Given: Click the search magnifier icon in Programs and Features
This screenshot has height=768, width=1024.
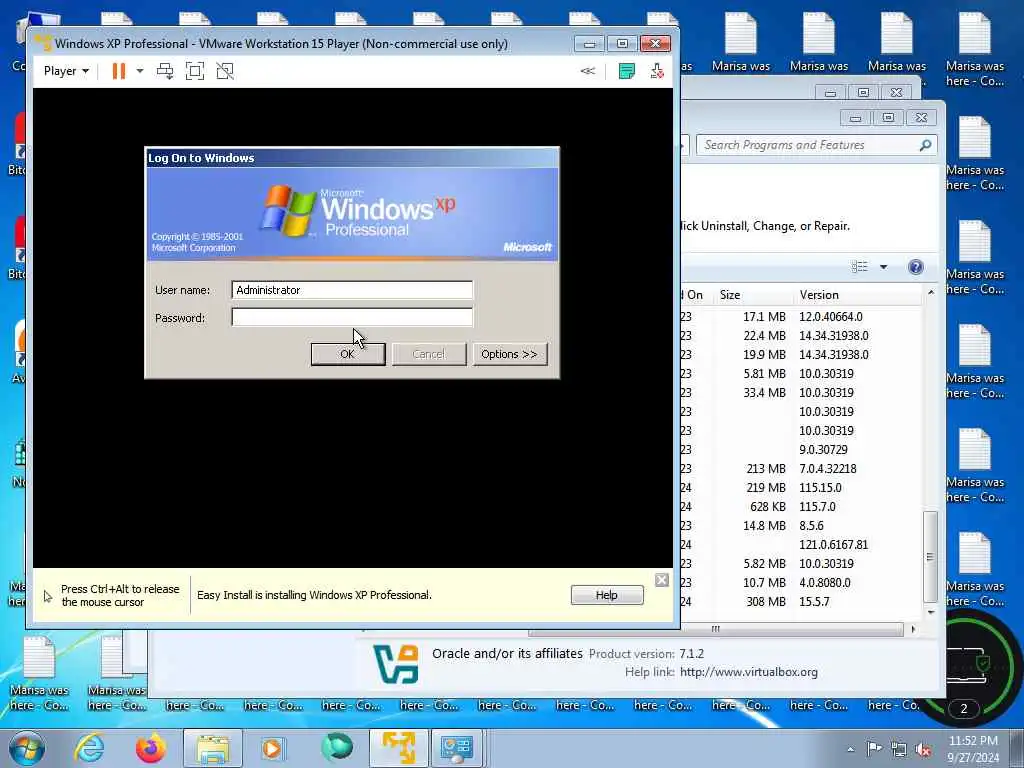Looking at the screenshot, I should point(925,145).
